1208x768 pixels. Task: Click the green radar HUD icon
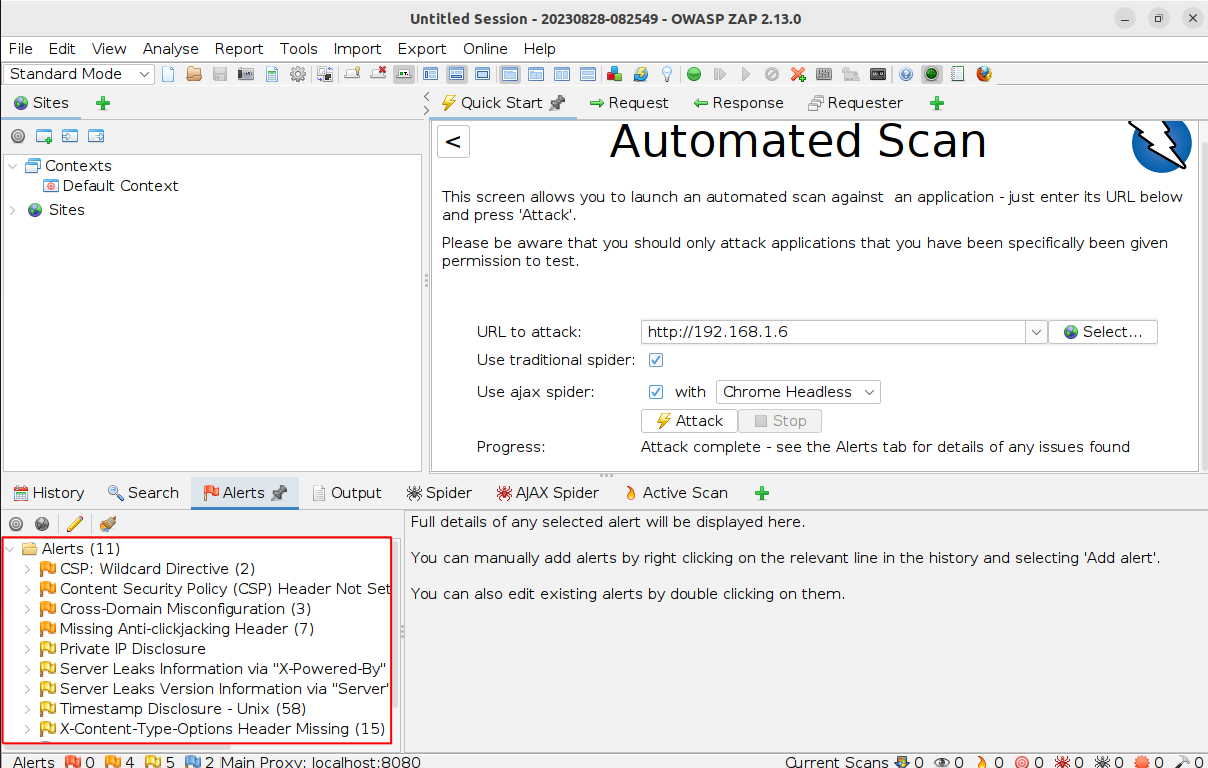[931, 74]
